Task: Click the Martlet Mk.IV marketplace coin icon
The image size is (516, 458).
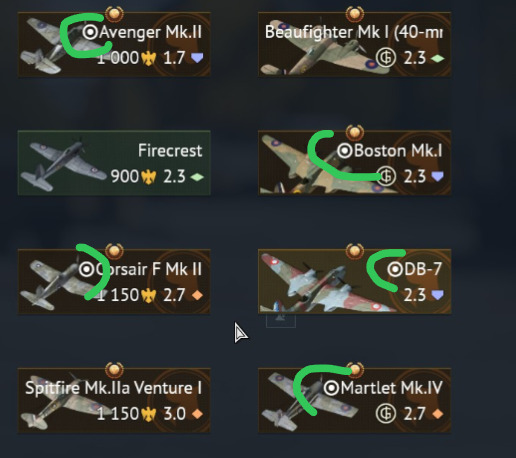Action: (386, 413)
